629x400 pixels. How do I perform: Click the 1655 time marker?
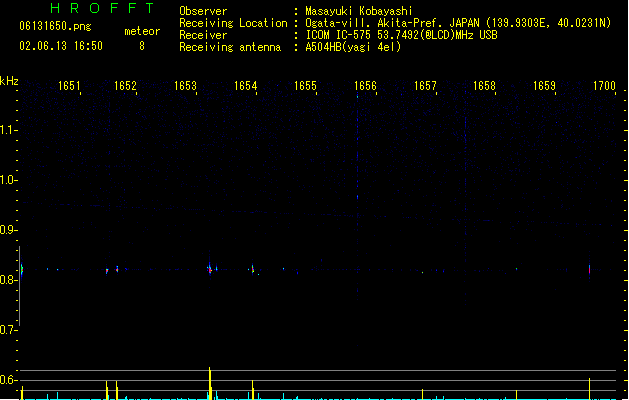point(305,86)
